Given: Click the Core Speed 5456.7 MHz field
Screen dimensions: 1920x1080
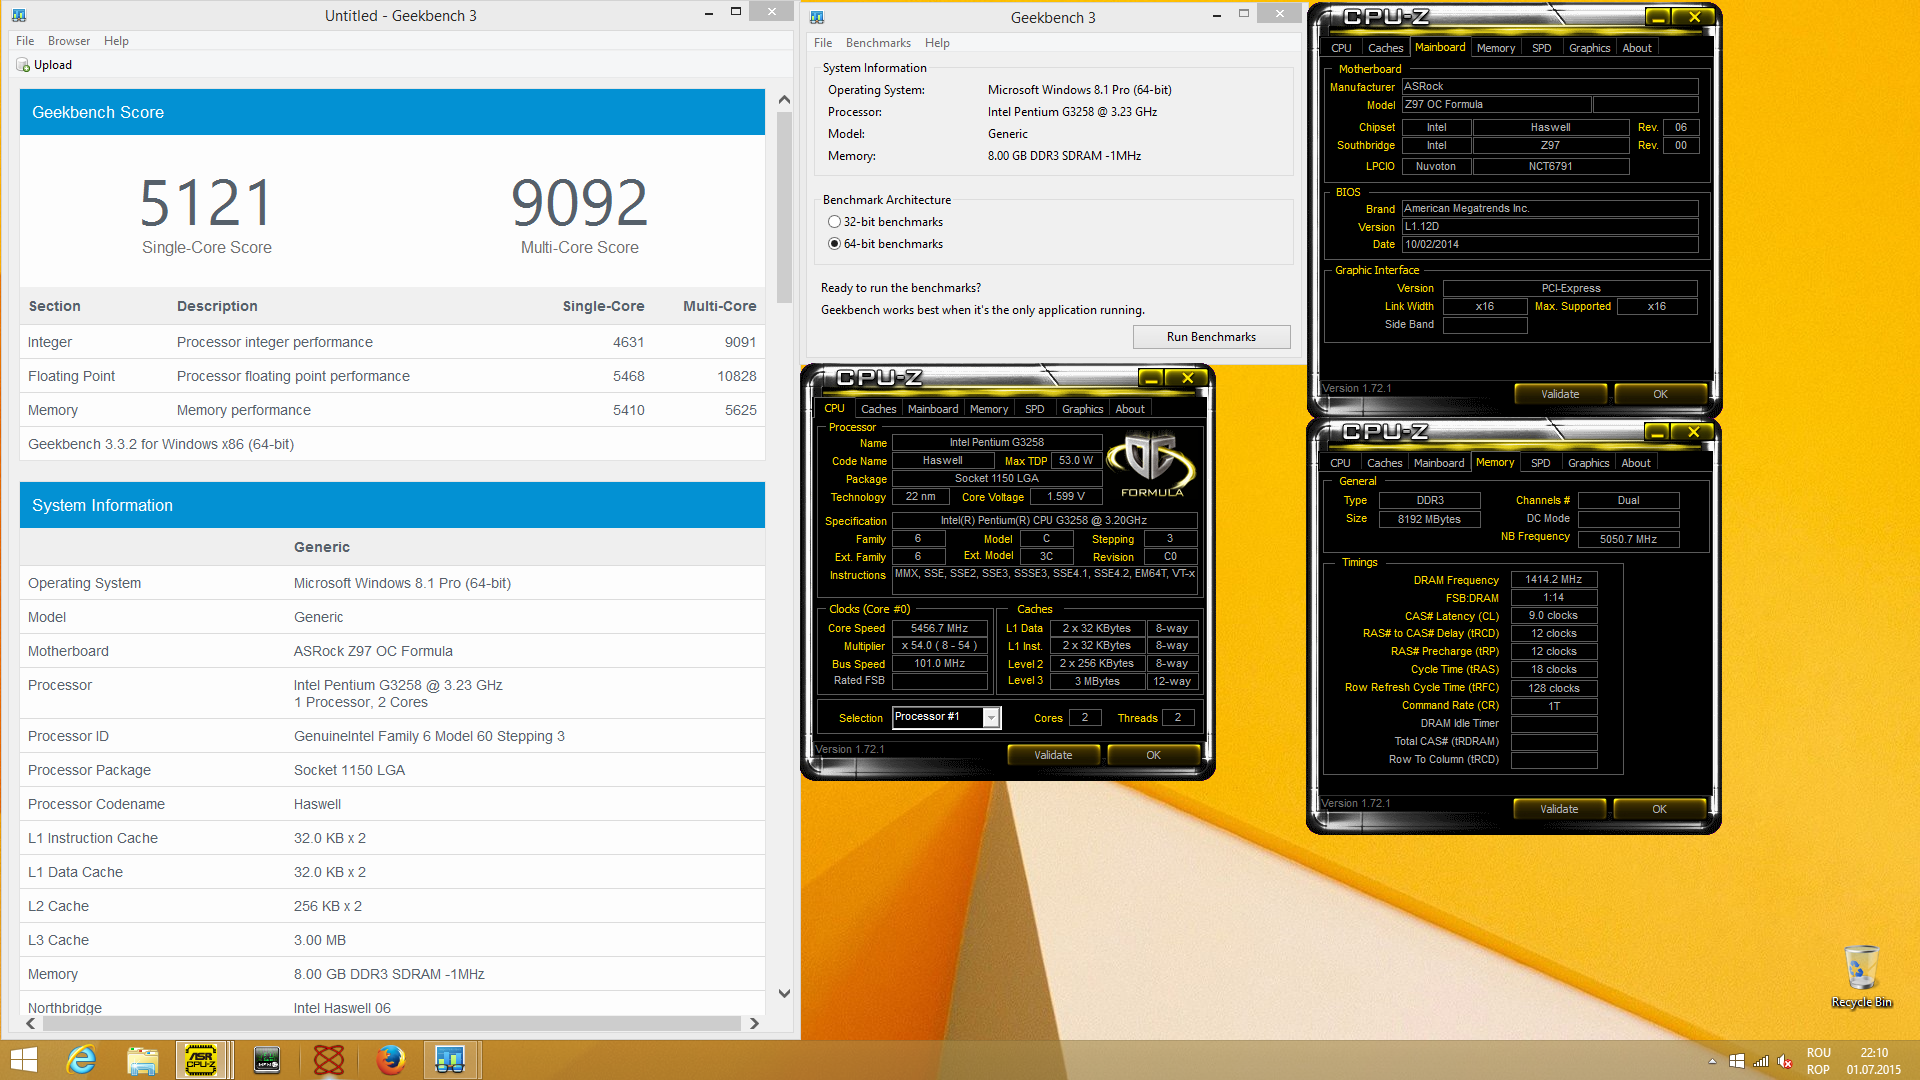Looking at the screenshot, I should point(939,629).
